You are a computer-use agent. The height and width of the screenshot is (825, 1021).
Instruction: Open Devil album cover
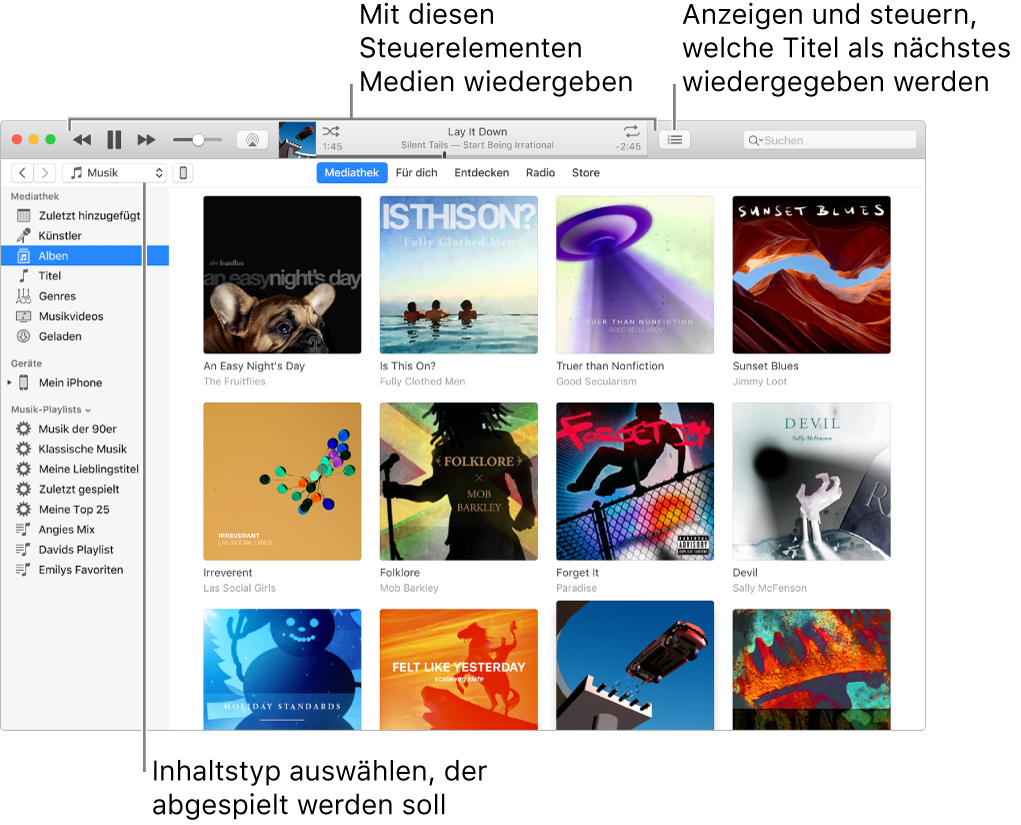pyautogui.click(x=811, y=481)
